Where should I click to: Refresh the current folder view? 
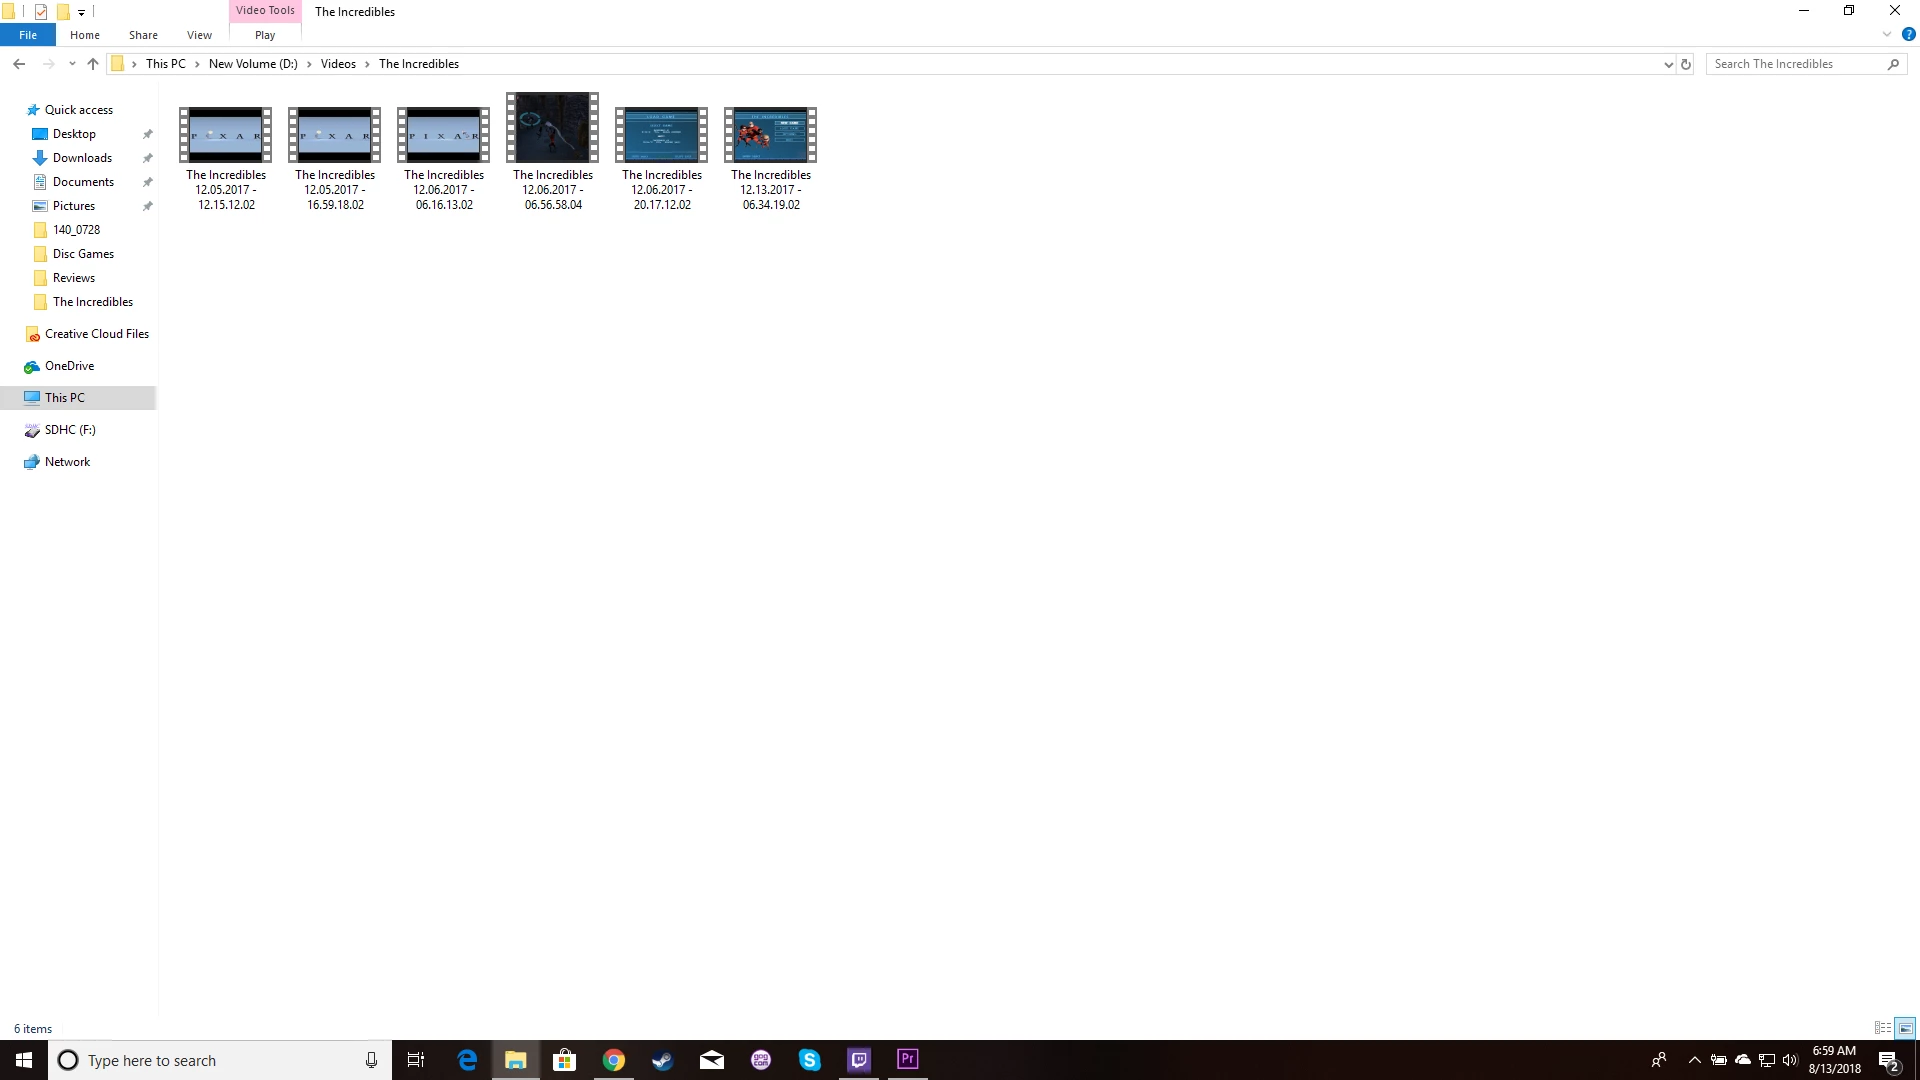(x=1686, y=64)
